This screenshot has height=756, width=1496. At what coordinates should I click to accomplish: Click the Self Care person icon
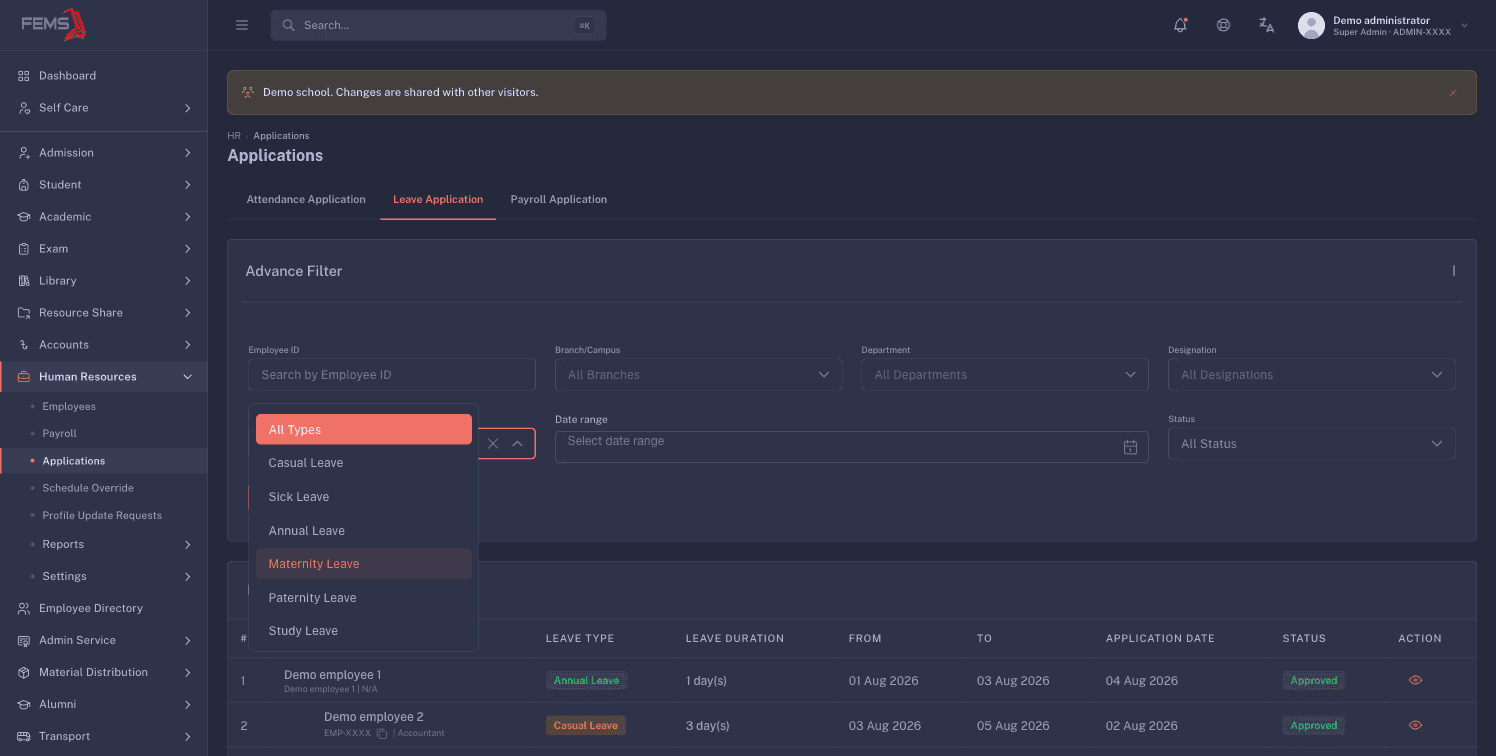[24, 108]
